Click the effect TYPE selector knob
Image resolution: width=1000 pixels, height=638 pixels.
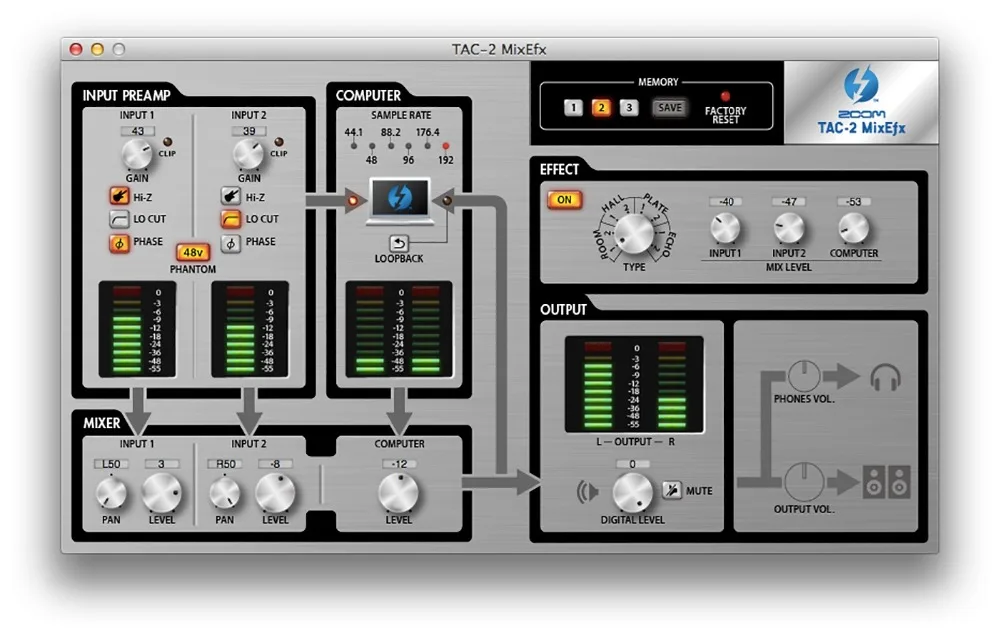[x=633, y=233]
